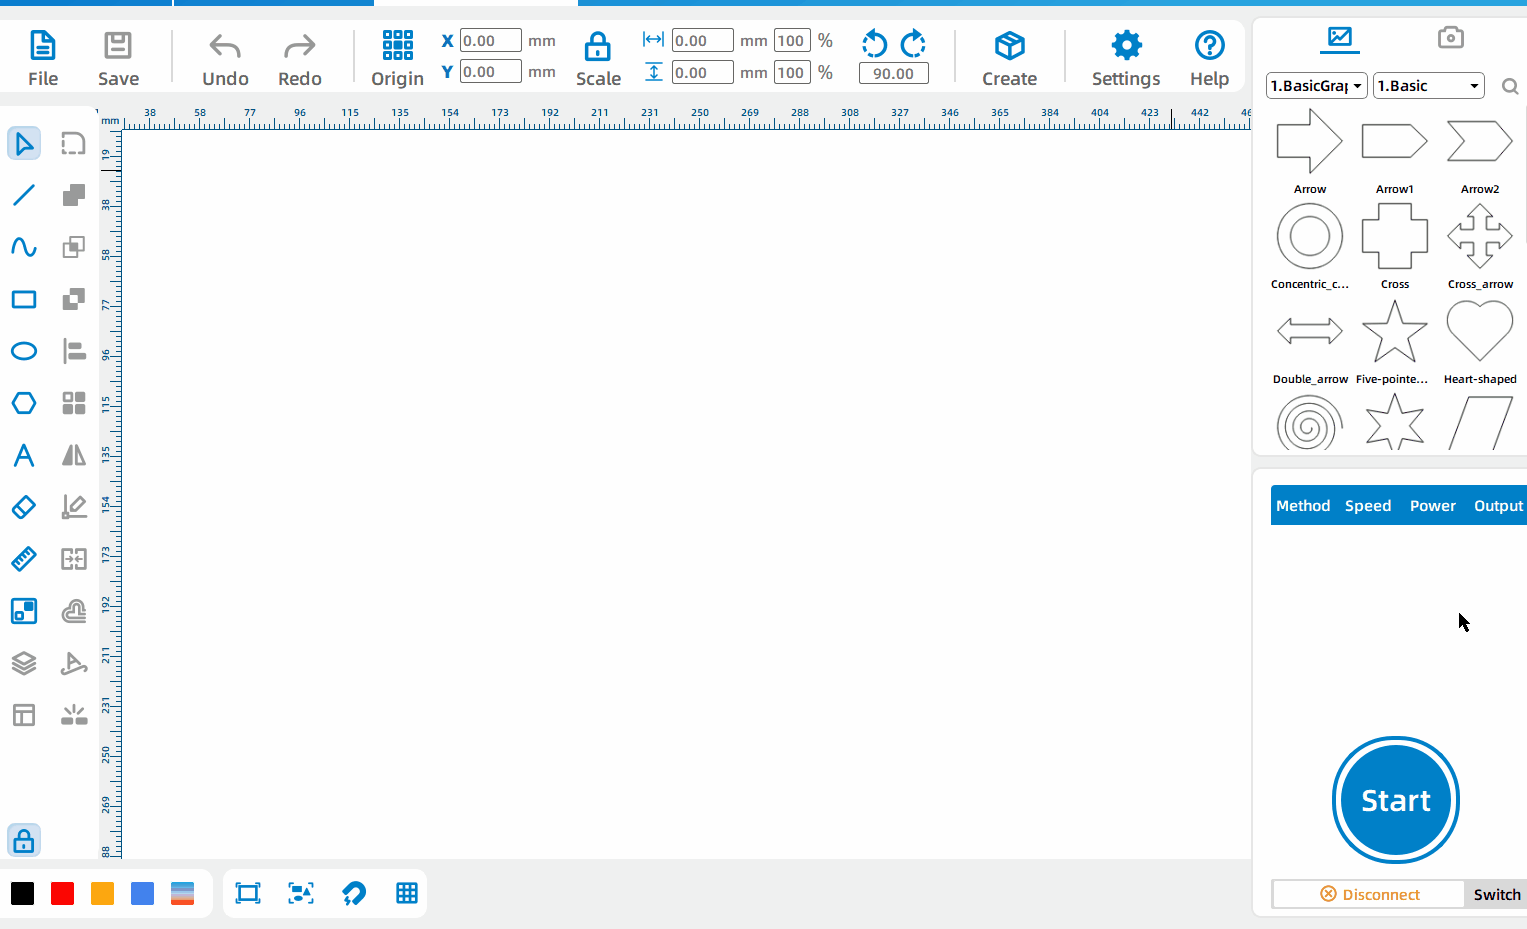Choose the red layer color

pos(62,893)
